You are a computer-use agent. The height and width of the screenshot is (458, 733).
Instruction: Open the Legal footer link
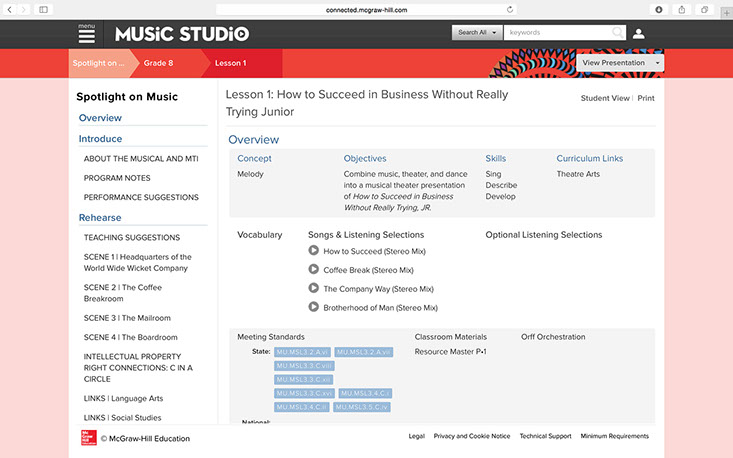tap(417, 436)
